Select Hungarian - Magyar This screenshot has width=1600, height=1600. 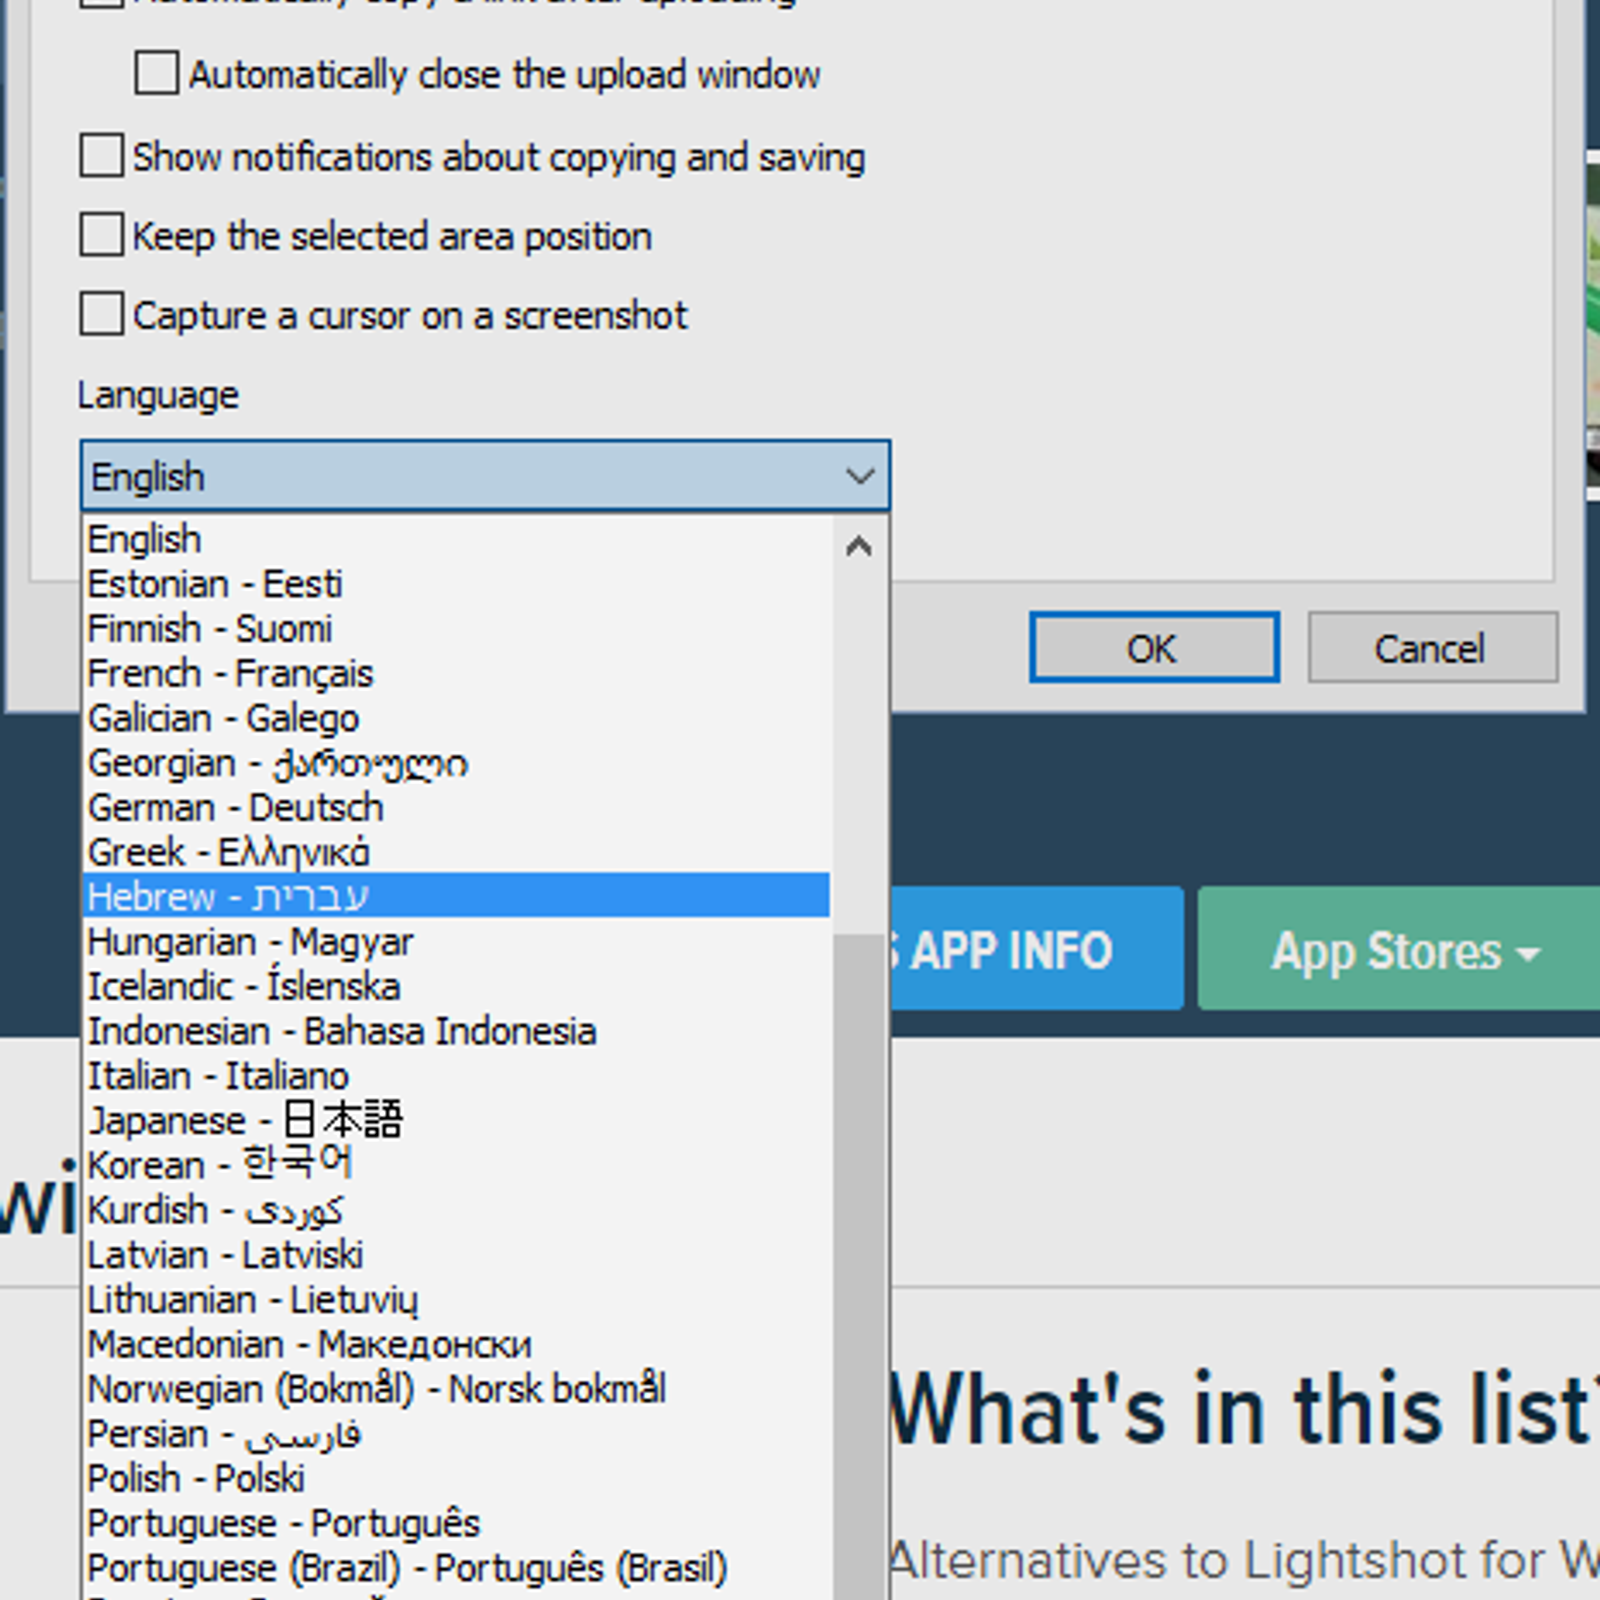[x=456, y=942]
